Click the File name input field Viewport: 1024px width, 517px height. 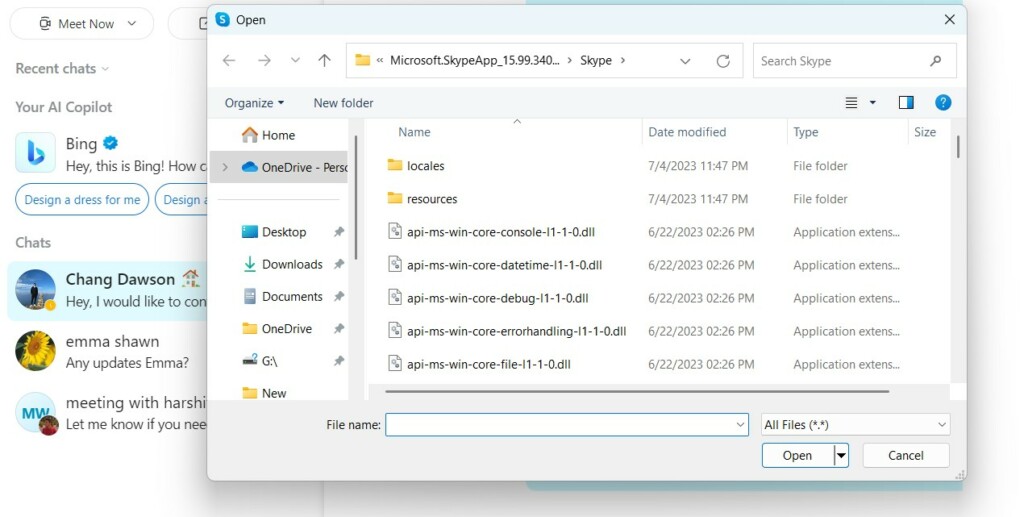pyautogui.click(x=560, y=425)
